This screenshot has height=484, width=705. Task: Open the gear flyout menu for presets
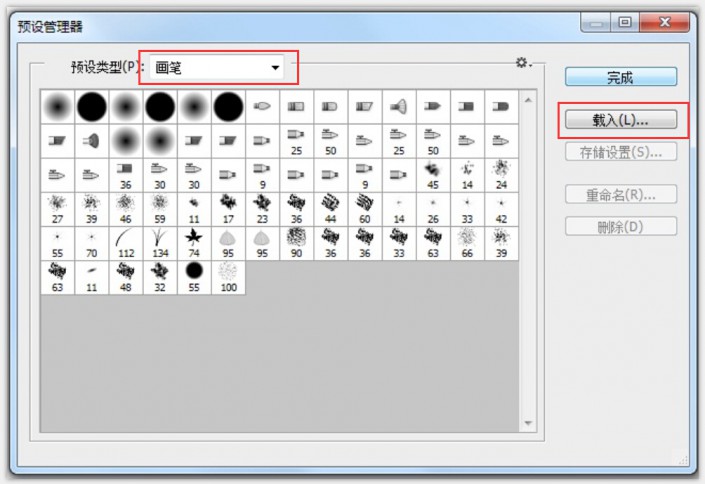pyautogui.click(x=522, y=63)
